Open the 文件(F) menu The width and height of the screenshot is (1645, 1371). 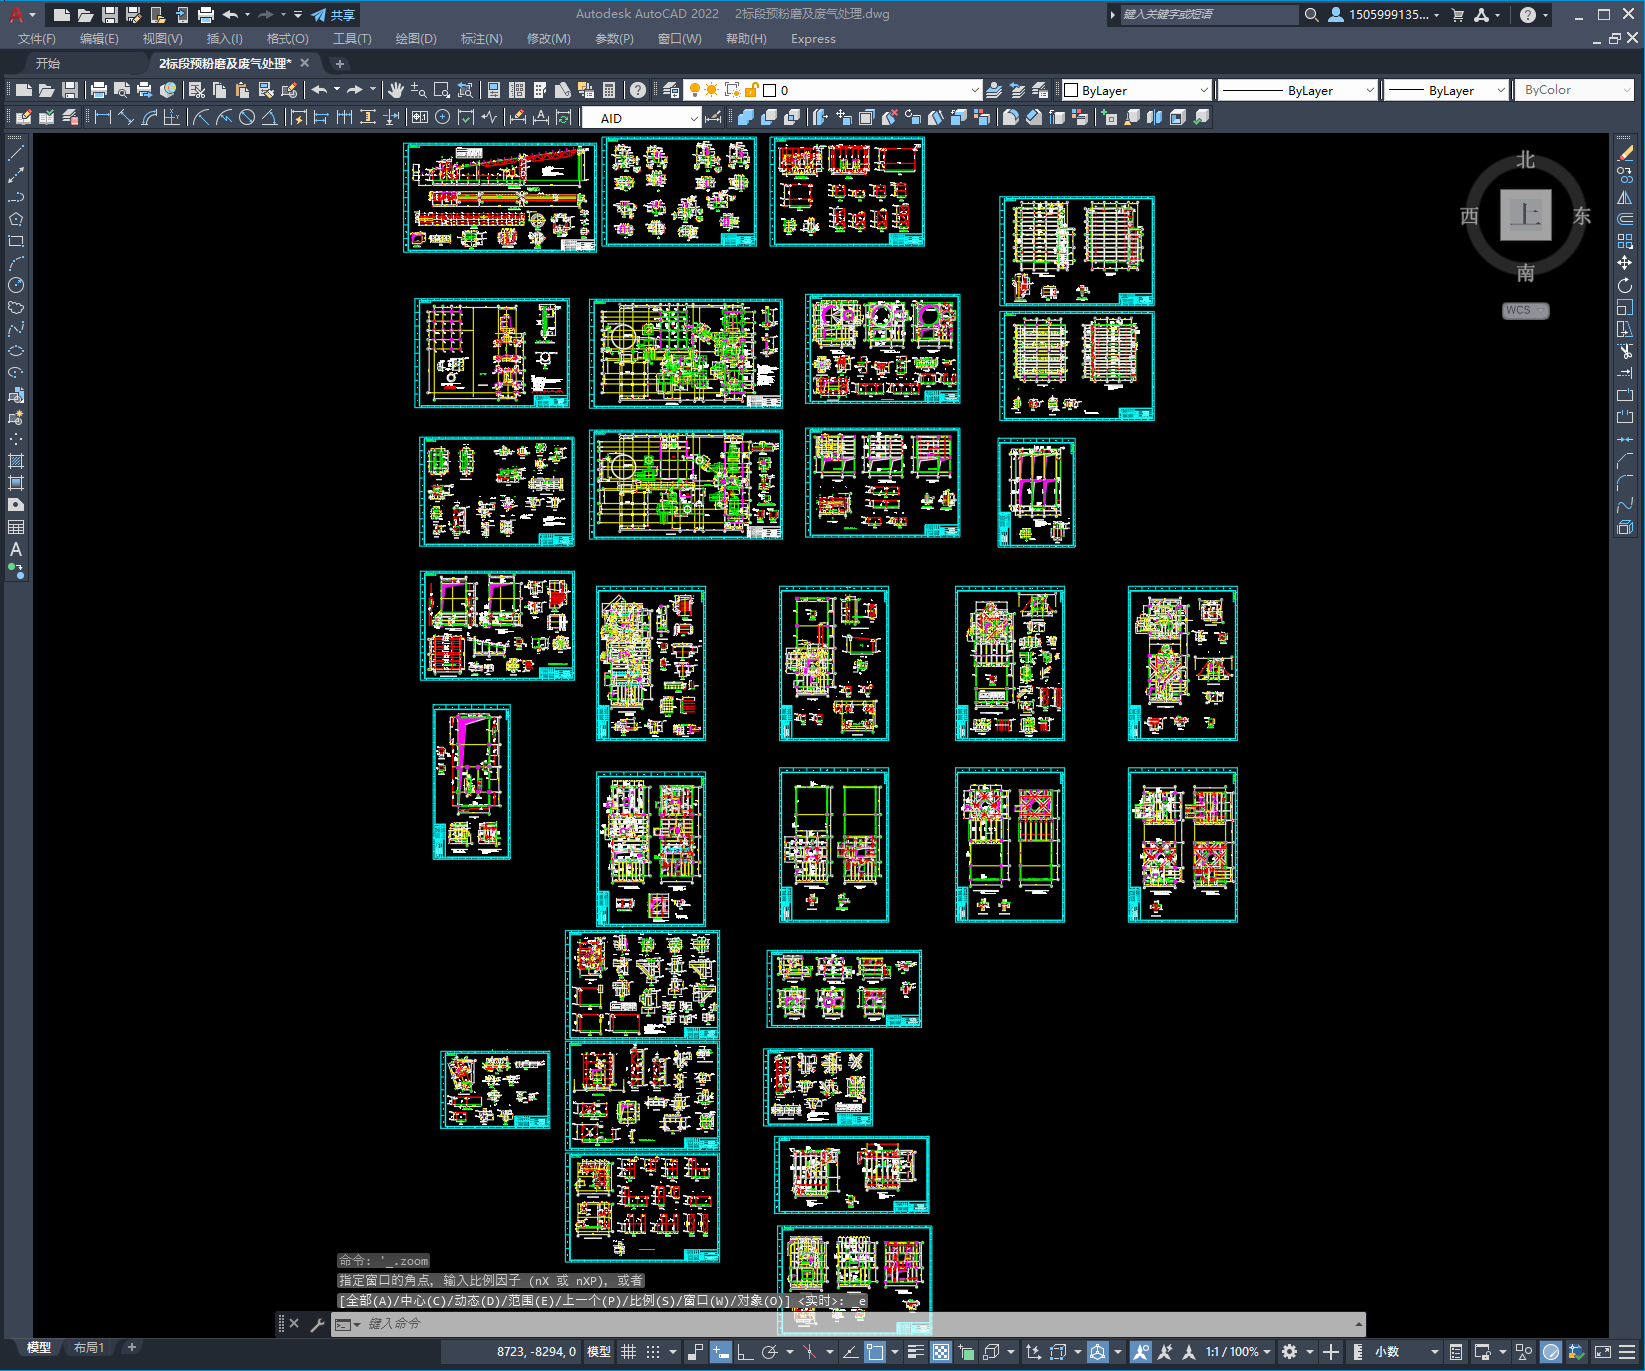[x=37, y=39]
